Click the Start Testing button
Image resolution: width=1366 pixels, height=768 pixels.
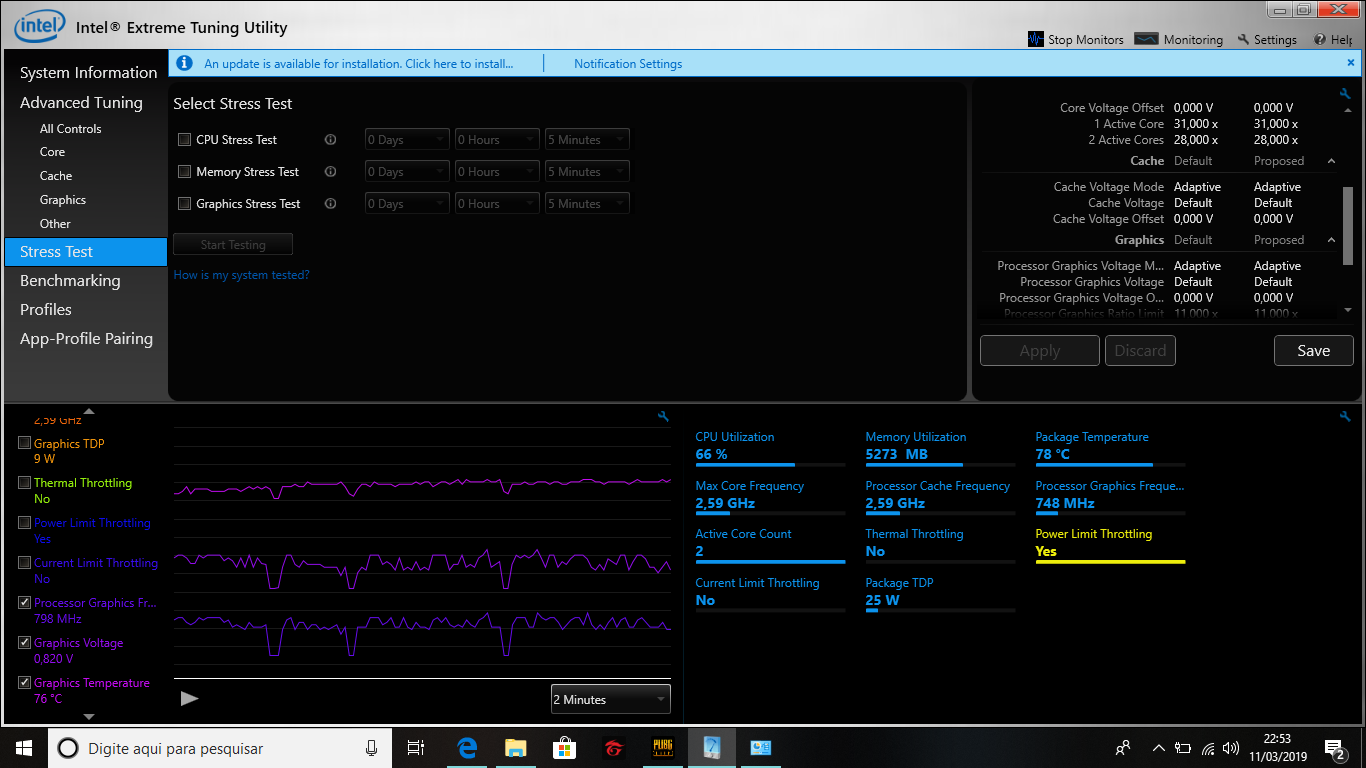233,245
